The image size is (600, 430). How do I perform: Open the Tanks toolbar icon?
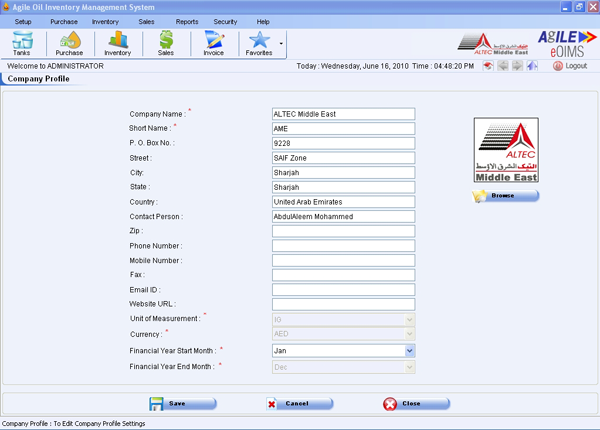pyautogui.click(x=22, y=43)
